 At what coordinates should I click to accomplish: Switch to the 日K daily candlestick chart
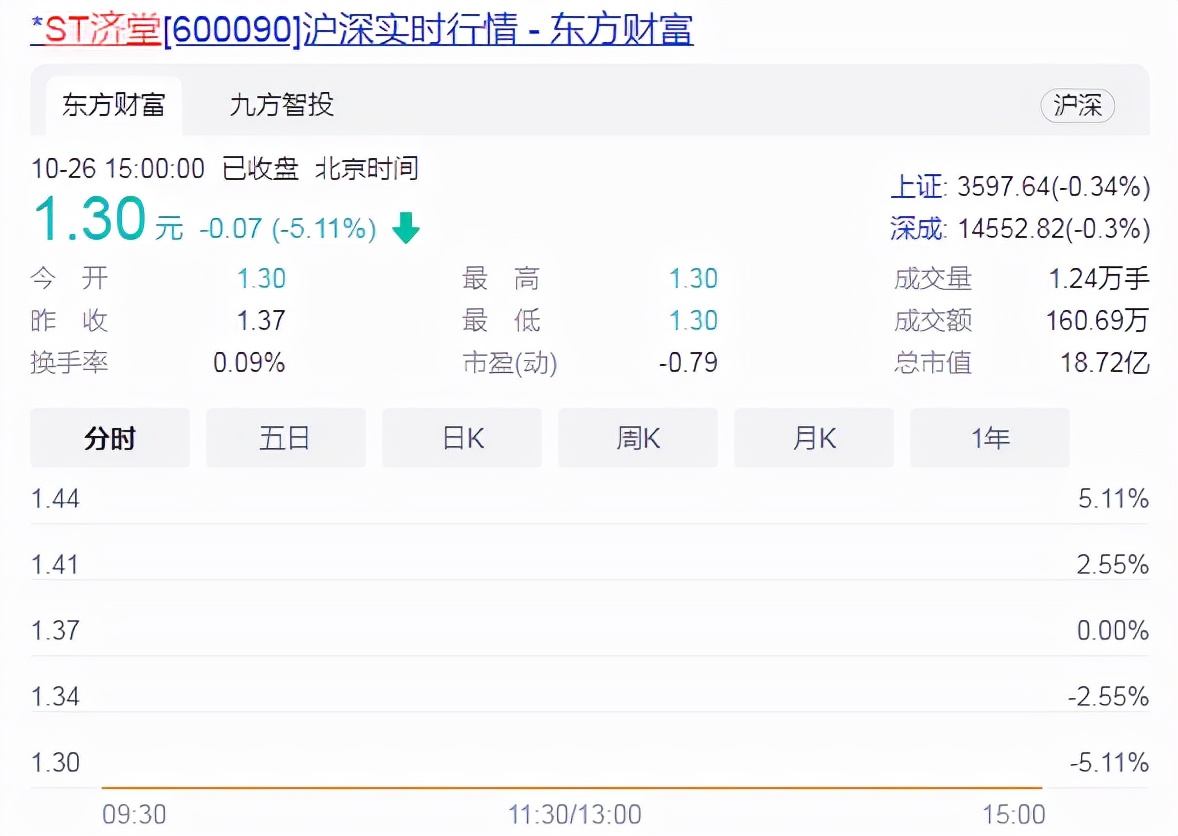point(461,437)
